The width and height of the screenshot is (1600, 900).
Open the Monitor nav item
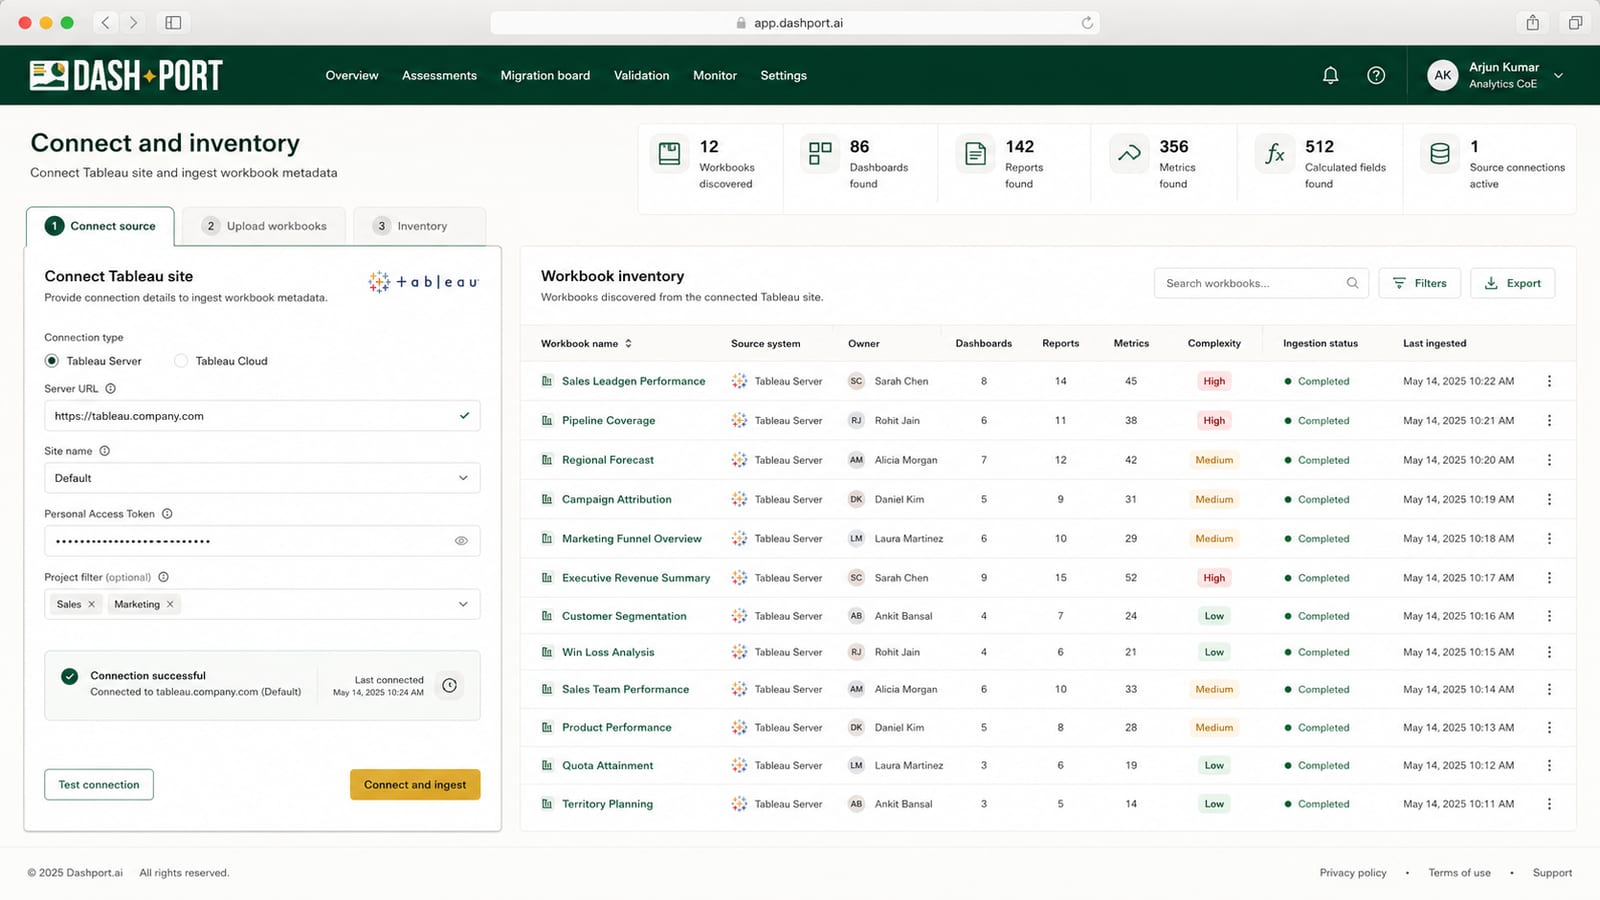pos(715,75)
